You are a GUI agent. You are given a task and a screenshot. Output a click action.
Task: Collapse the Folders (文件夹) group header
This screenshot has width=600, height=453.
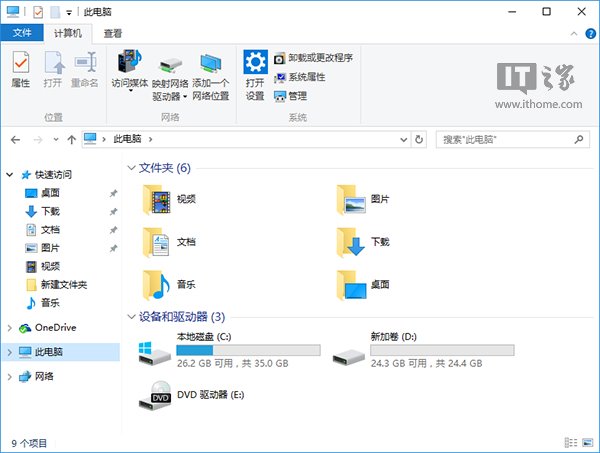coord(132,168)
